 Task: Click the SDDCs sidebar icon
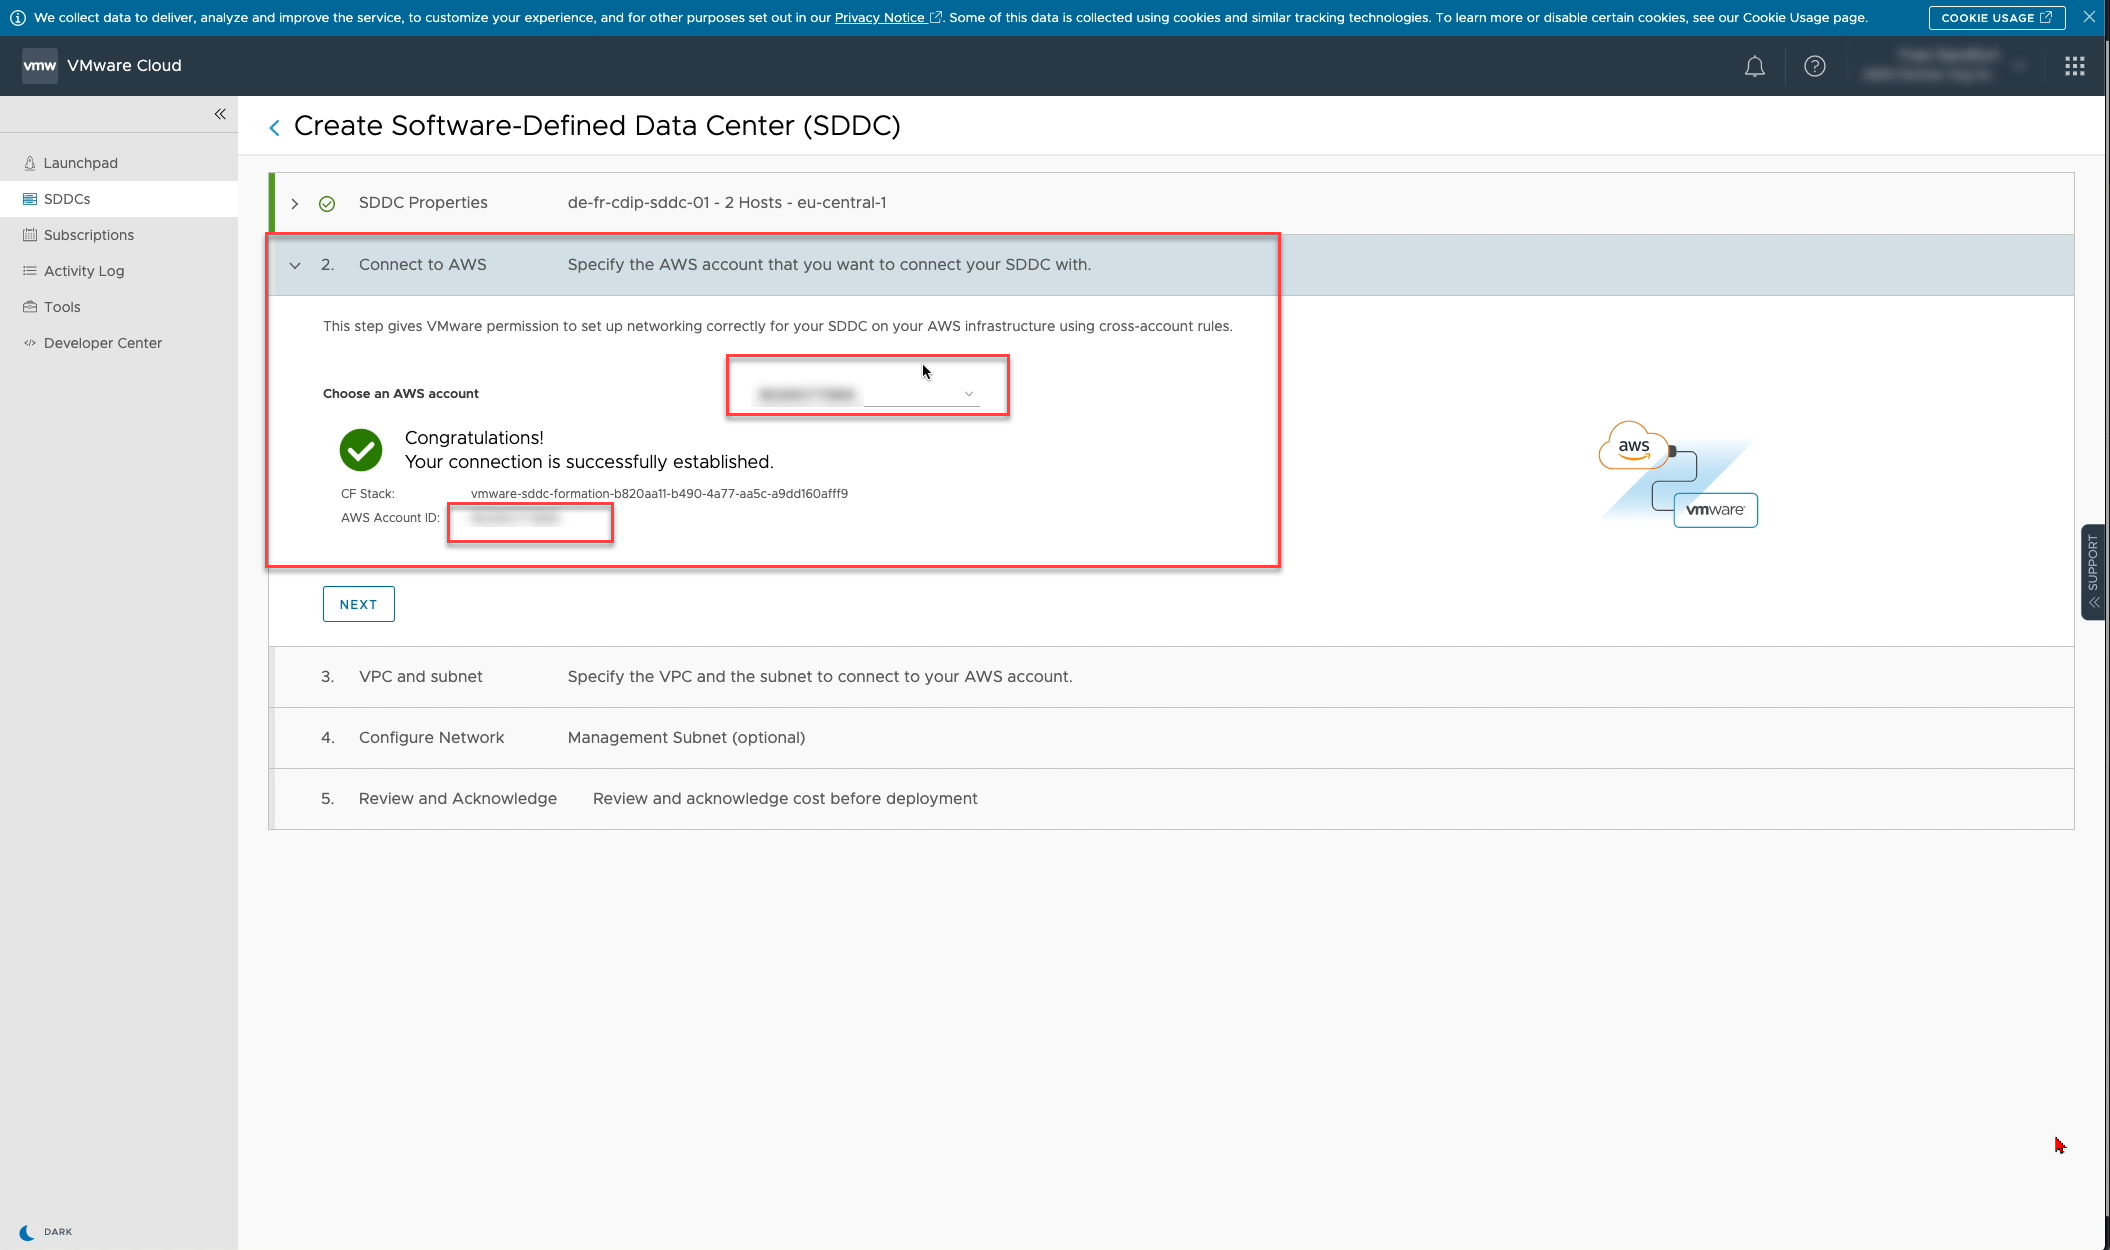pos(30,199)
